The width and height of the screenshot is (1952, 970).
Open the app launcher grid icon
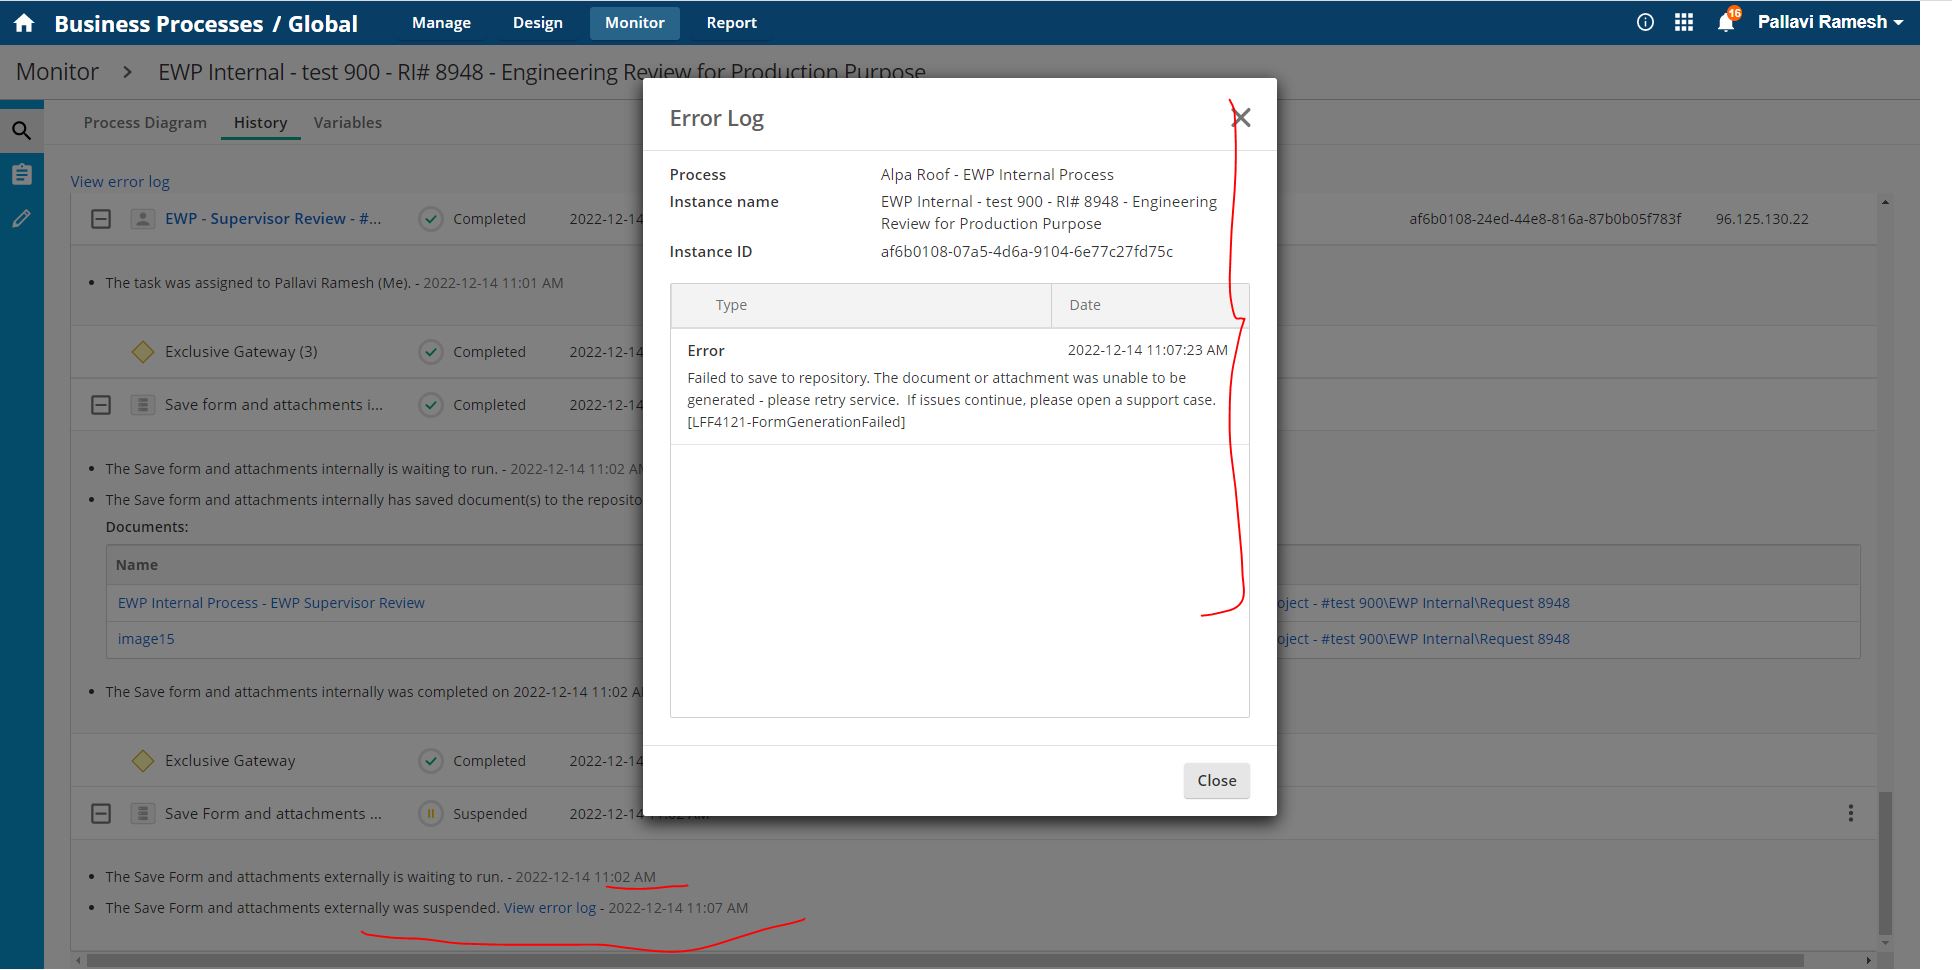pyautogui.click(x=1684, y=22)
